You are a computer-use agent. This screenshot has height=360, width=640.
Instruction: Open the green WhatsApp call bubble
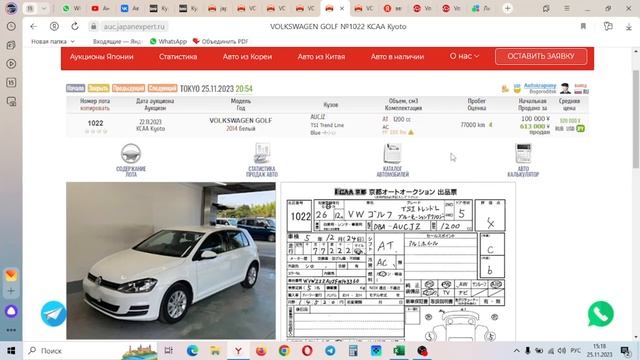[600, 314]
